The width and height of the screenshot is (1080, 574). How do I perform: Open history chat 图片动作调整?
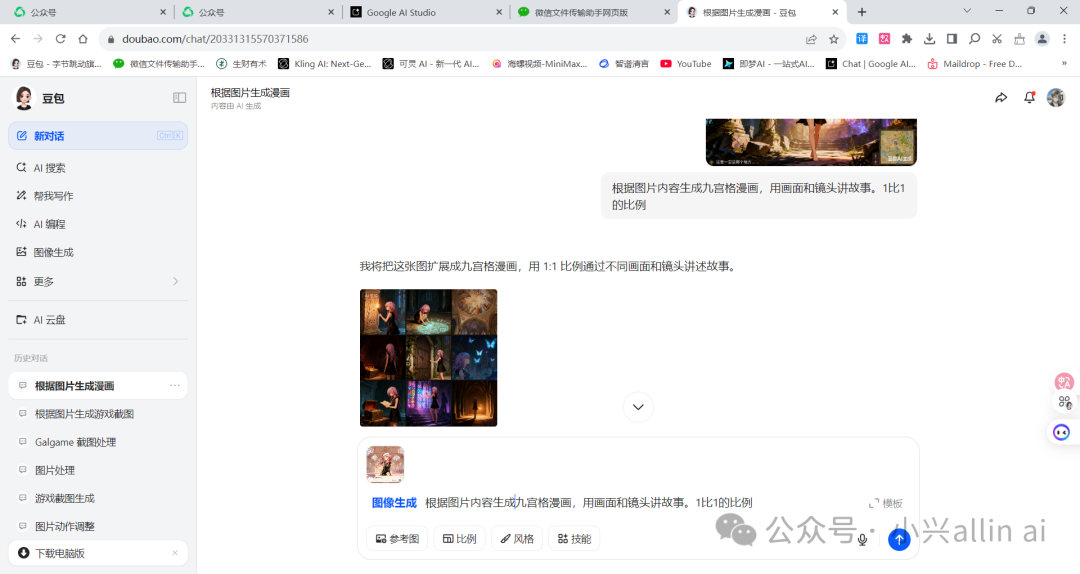(x=98, y=526)
